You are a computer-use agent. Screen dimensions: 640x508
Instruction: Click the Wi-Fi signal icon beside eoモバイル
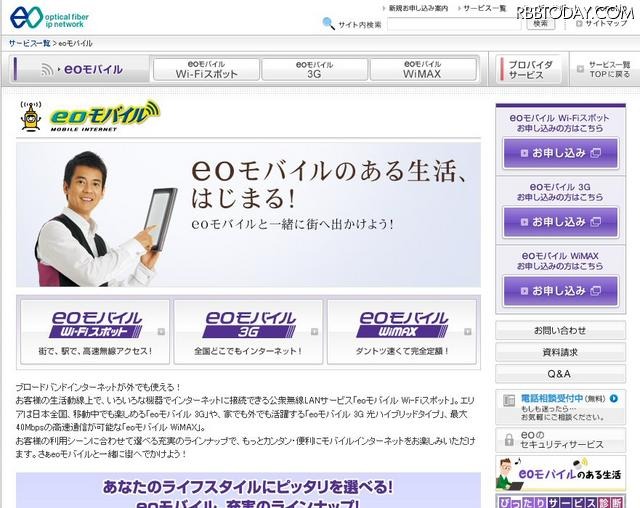(47, 70)
